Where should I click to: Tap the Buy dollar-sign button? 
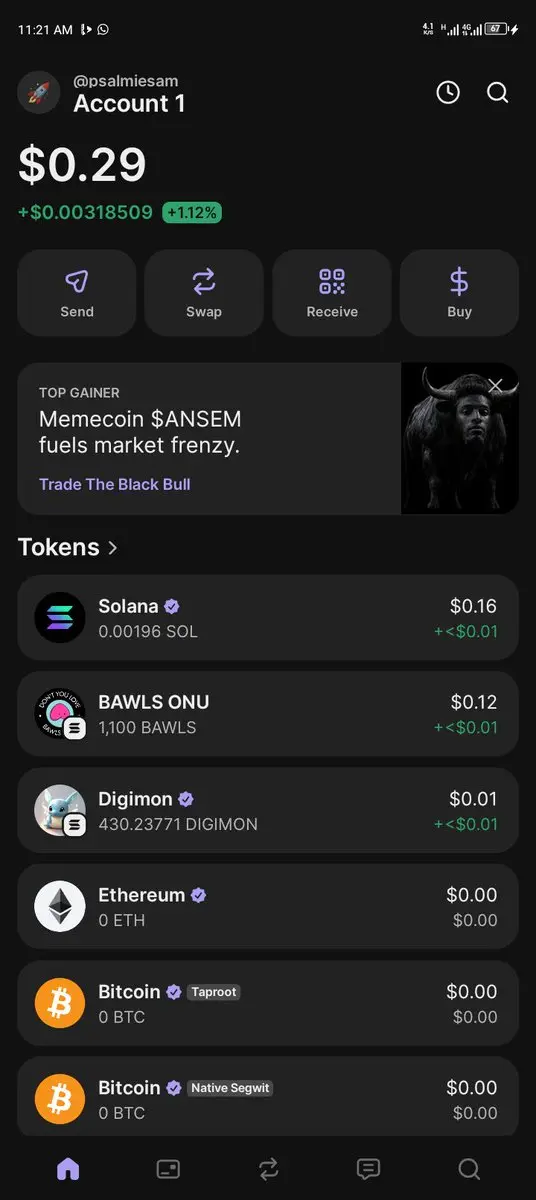click(x=459, y=293)
